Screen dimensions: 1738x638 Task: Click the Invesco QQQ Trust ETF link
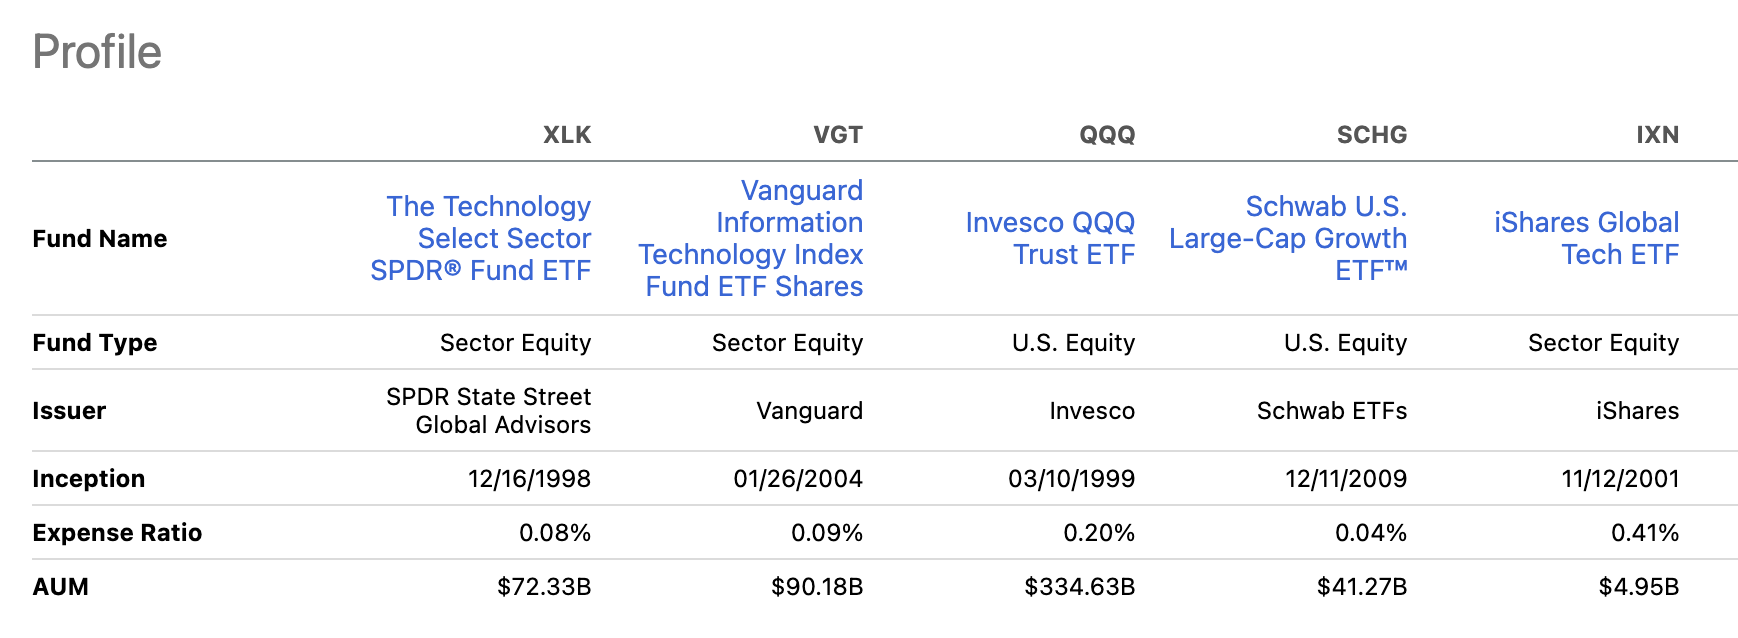[x=1050, y=238]
